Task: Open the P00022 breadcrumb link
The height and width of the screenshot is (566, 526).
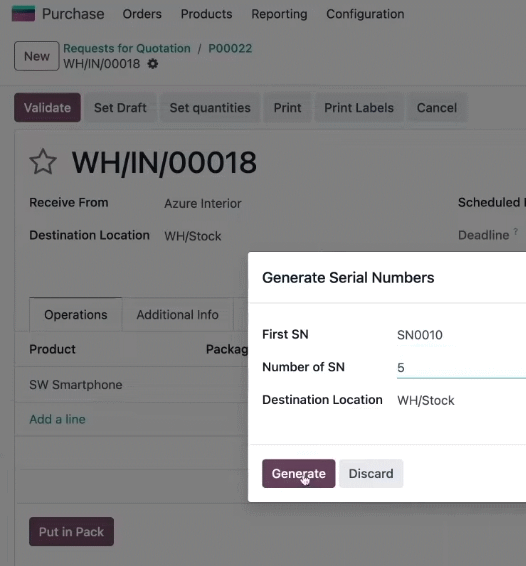Action: coord(230,48)
